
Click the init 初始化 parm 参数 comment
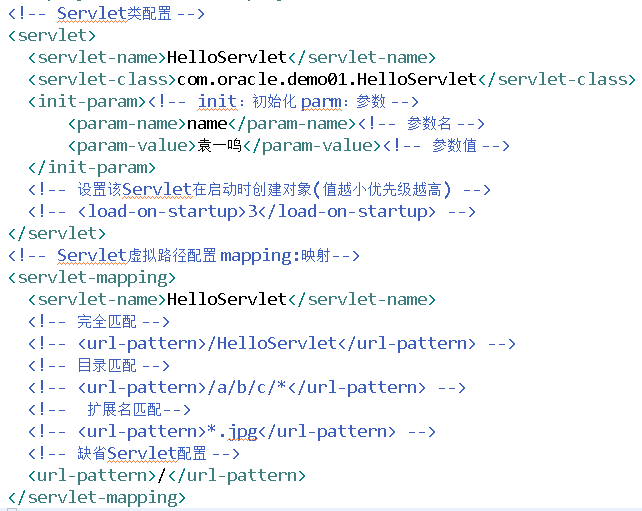click(x=283, y=102)
